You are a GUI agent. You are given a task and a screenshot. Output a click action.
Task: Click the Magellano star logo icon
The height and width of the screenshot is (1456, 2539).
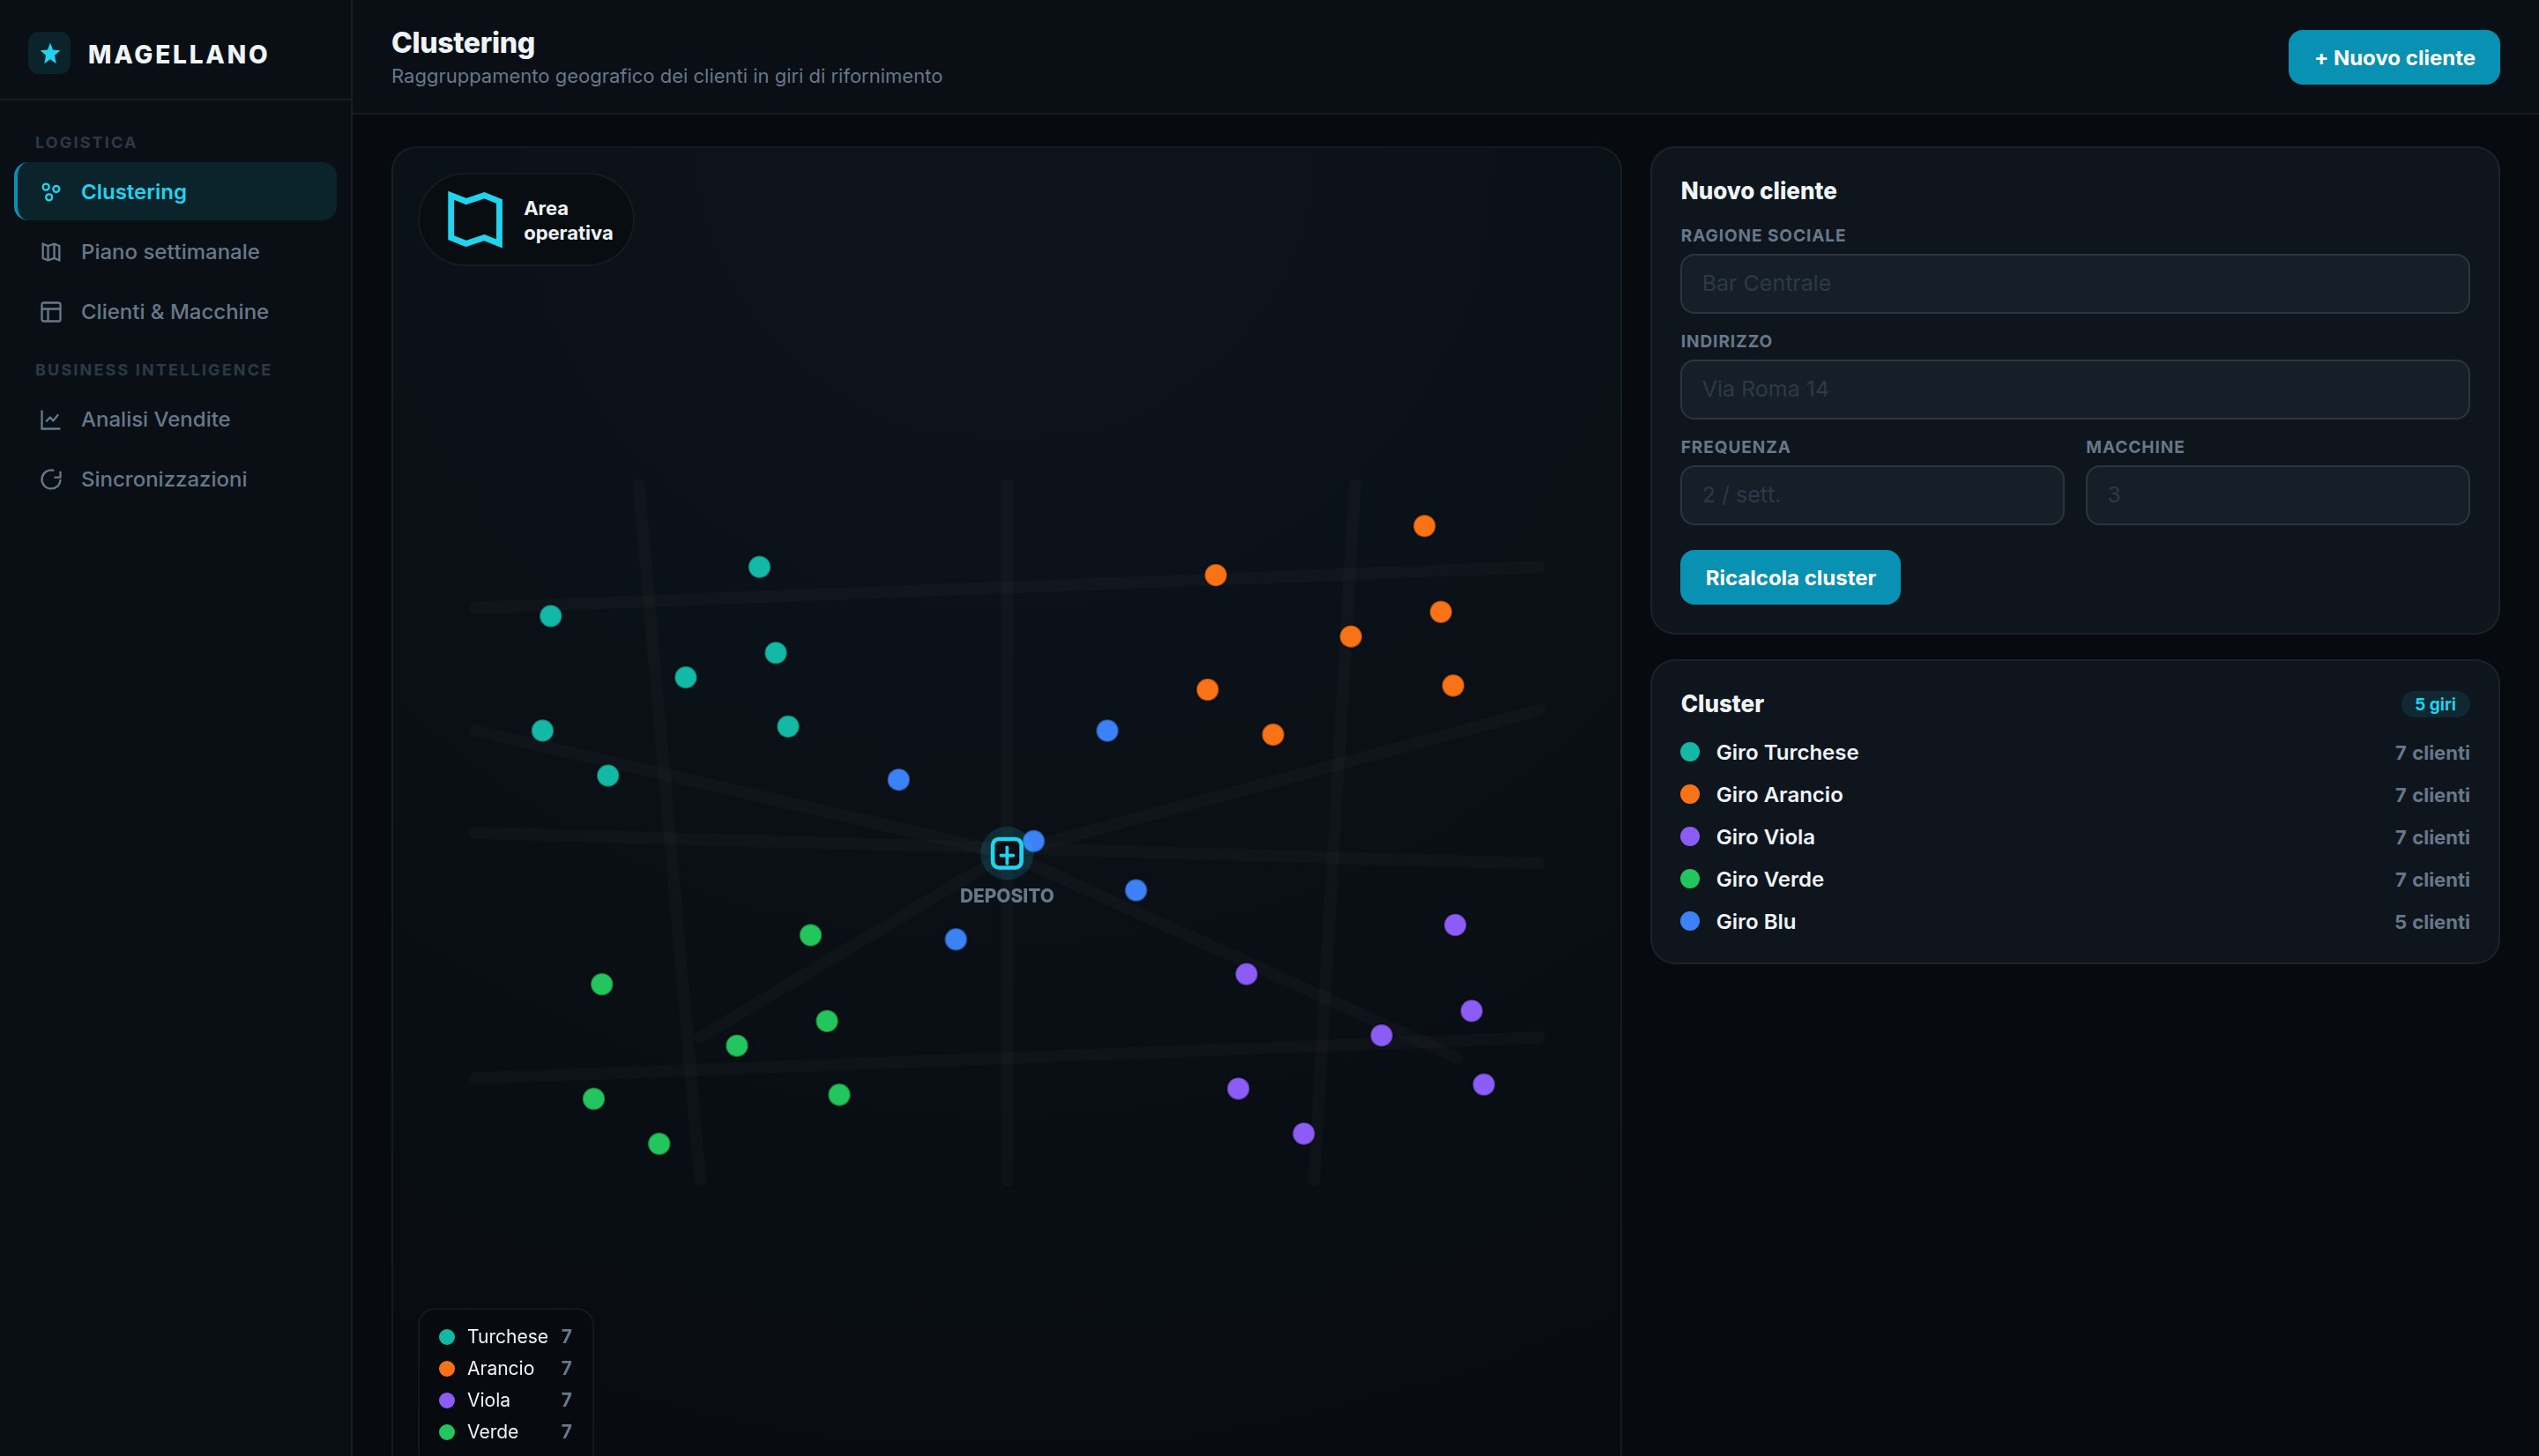[49, 53]
